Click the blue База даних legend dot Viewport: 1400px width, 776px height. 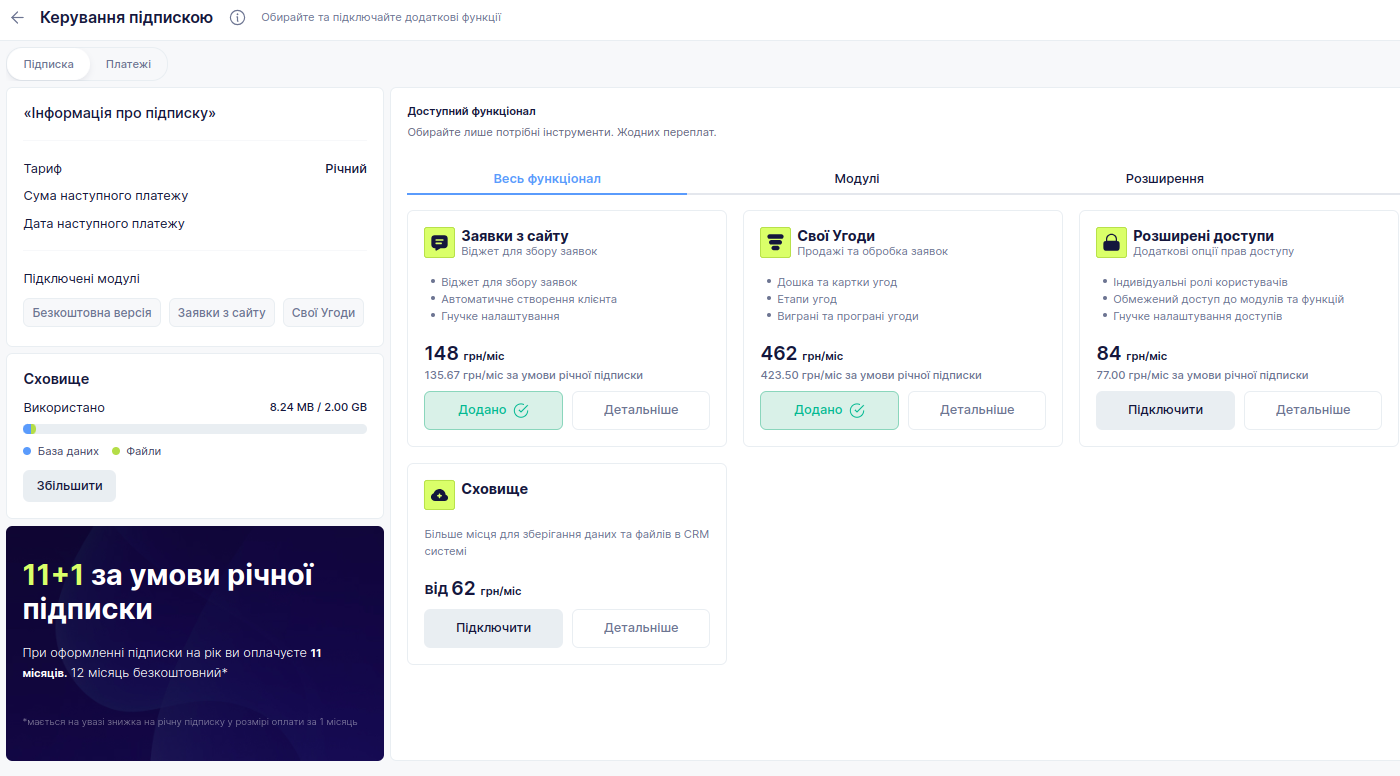[x=27, y=451]
